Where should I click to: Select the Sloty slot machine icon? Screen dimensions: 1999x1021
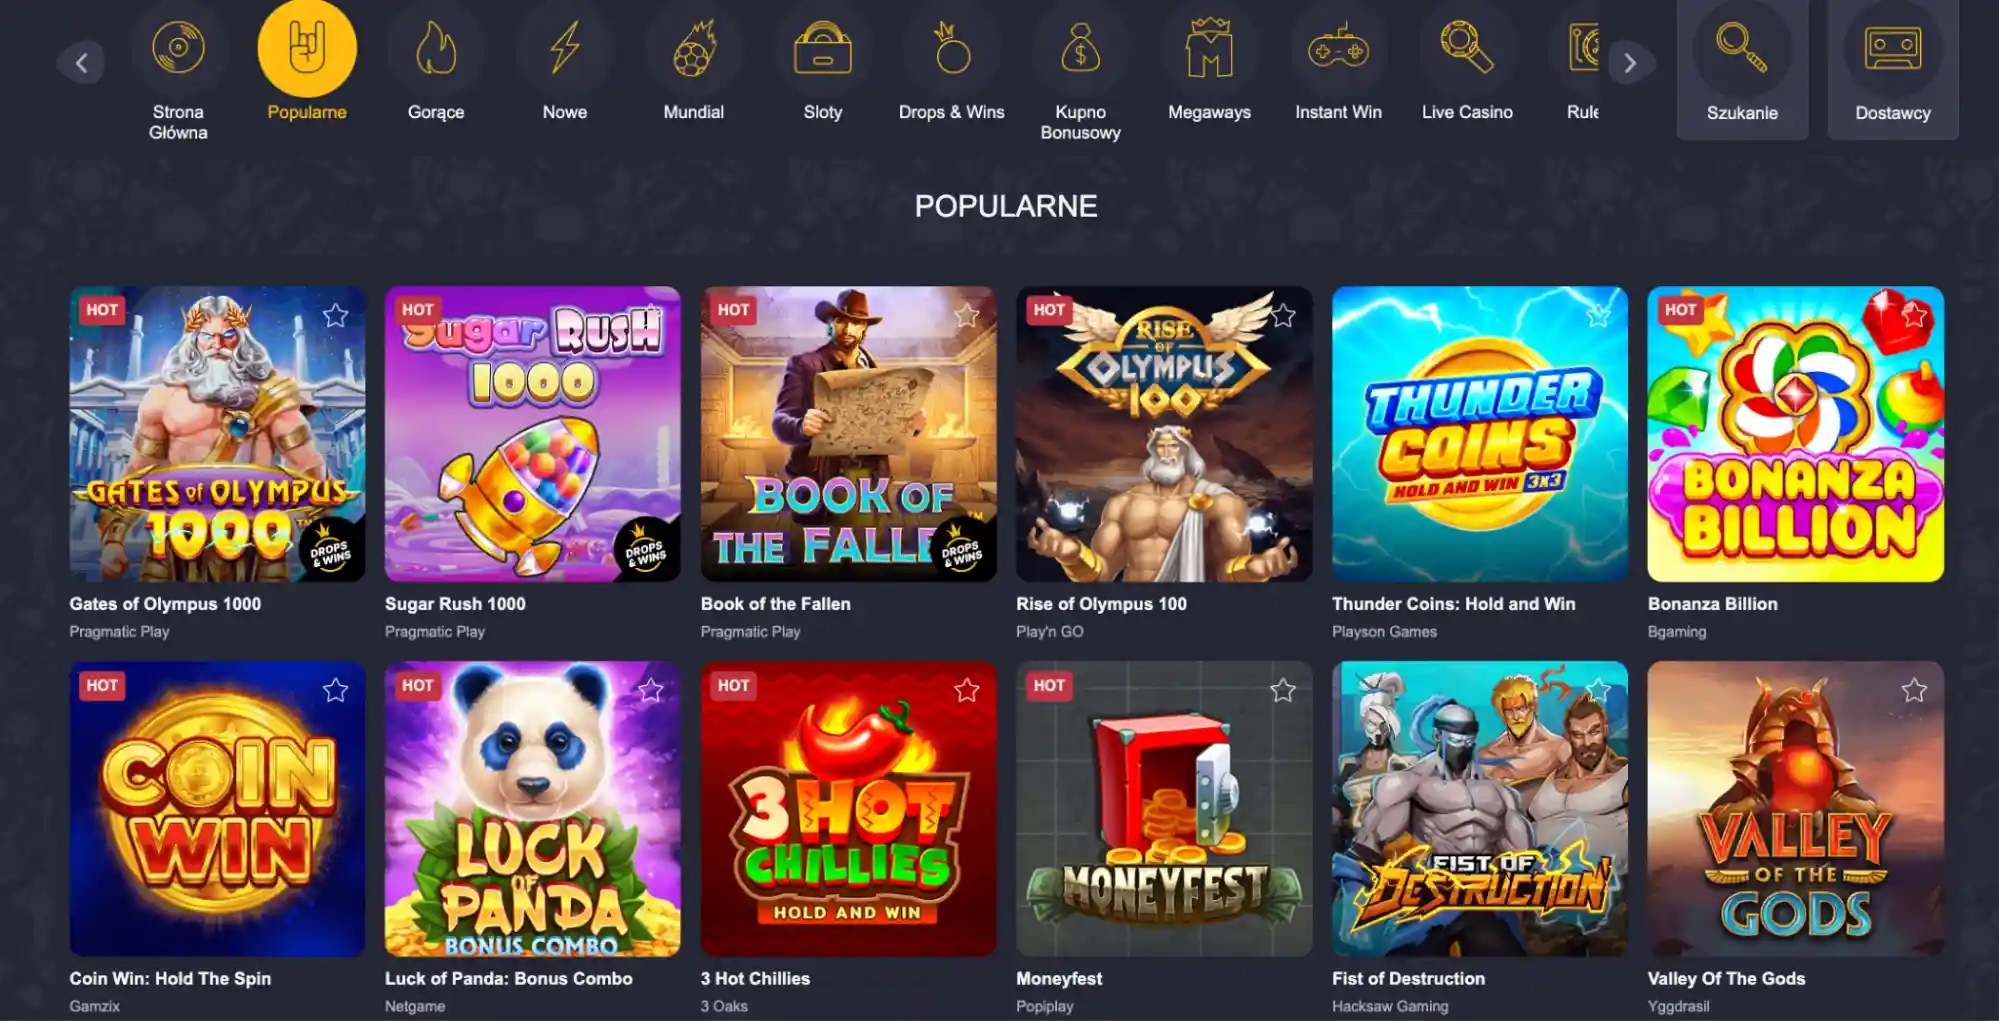tap(823, 49)
